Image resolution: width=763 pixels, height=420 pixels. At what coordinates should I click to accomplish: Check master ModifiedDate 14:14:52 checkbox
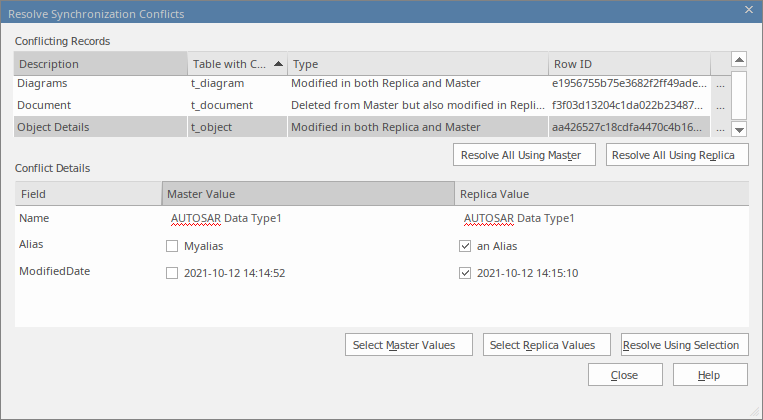[x=172, y=273]
